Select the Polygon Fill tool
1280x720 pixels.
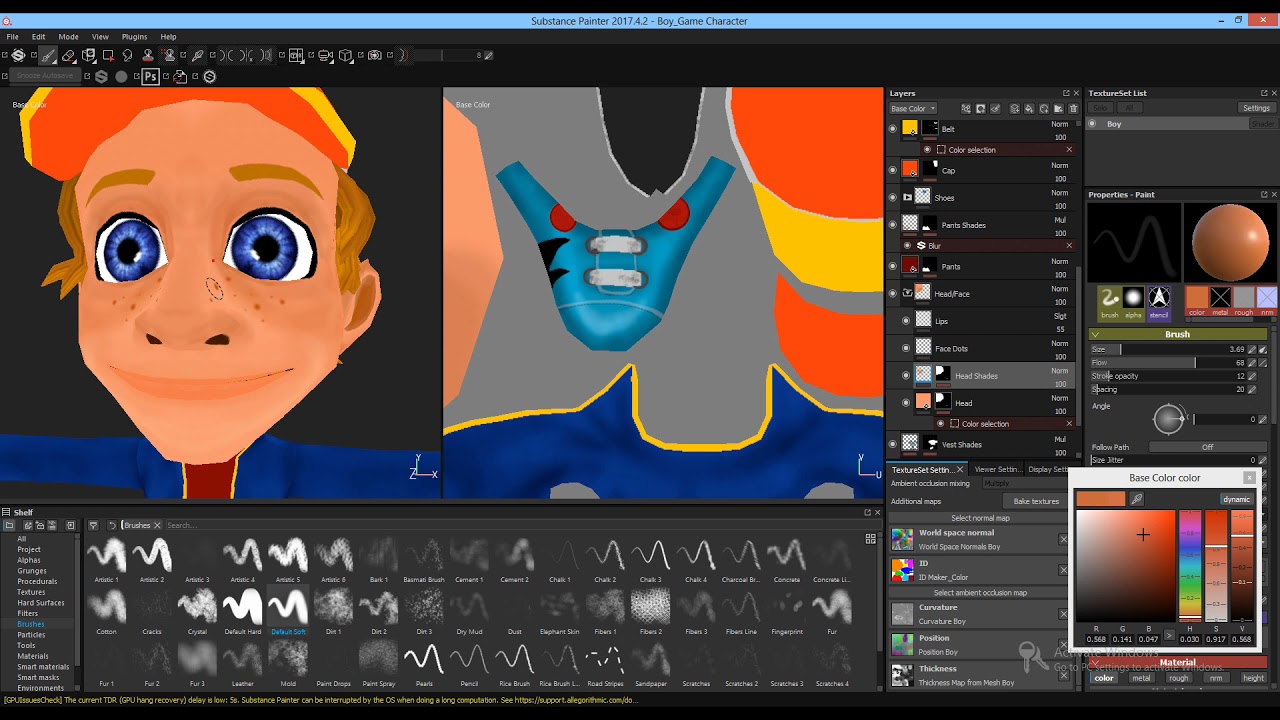pyautogui.click(x=108, y=56)
